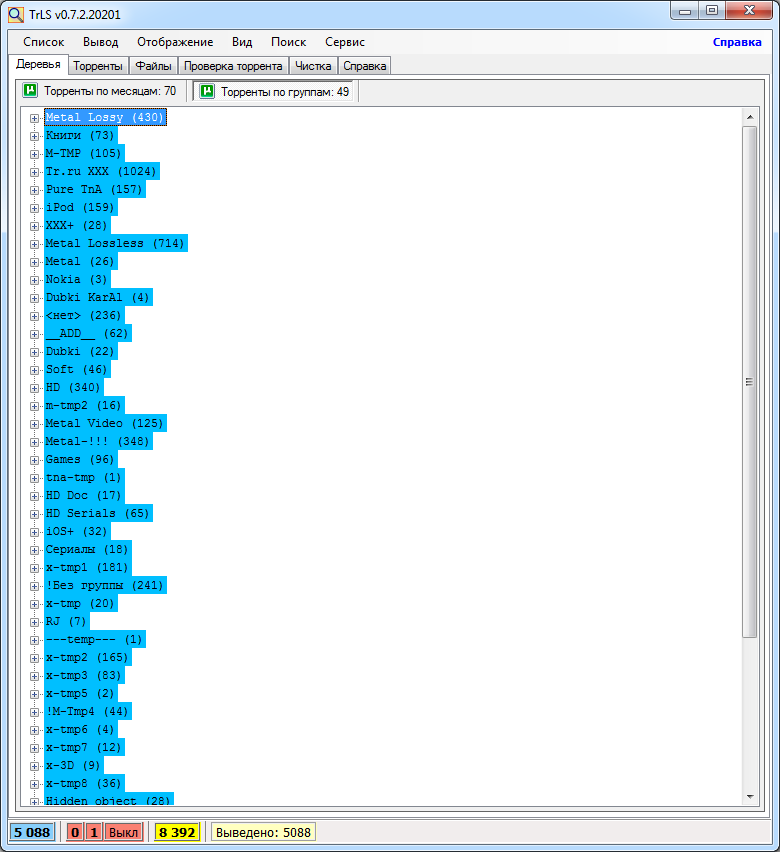Viewport: 780px width, 852px height.
Task: Select the Dubki (22) group
Action: pyautogui.click(x=80, y=351)
